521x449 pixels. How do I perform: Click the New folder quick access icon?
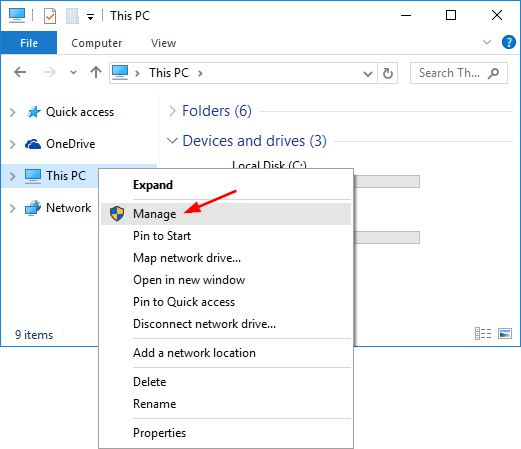point(72,16)
